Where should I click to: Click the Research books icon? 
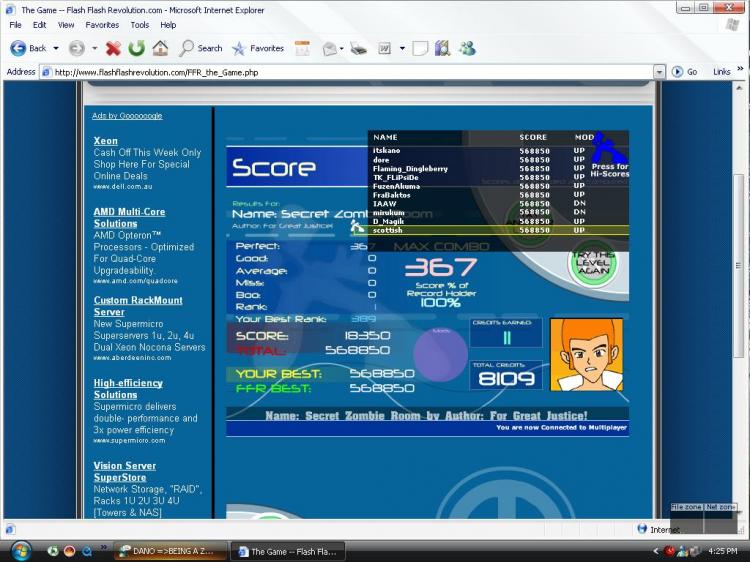pos(442,48)
